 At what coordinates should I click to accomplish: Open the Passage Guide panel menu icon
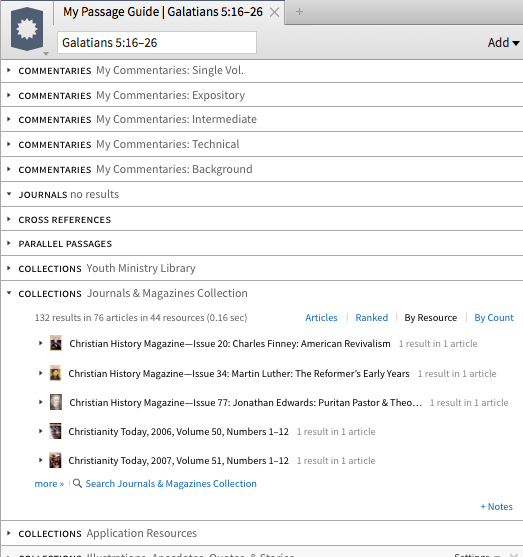coord(27,29)
